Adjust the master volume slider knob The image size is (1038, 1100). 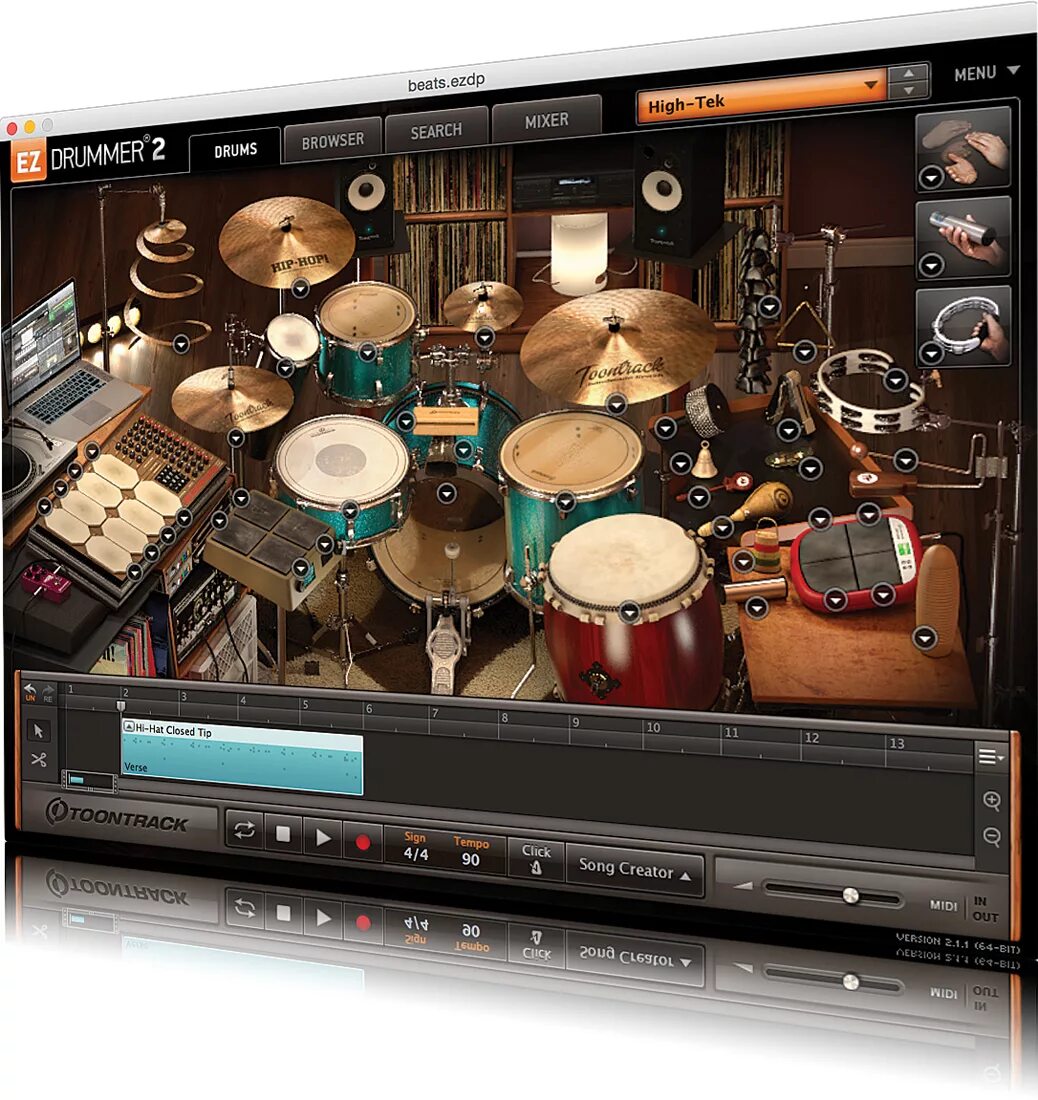click(x=850, y=895)
